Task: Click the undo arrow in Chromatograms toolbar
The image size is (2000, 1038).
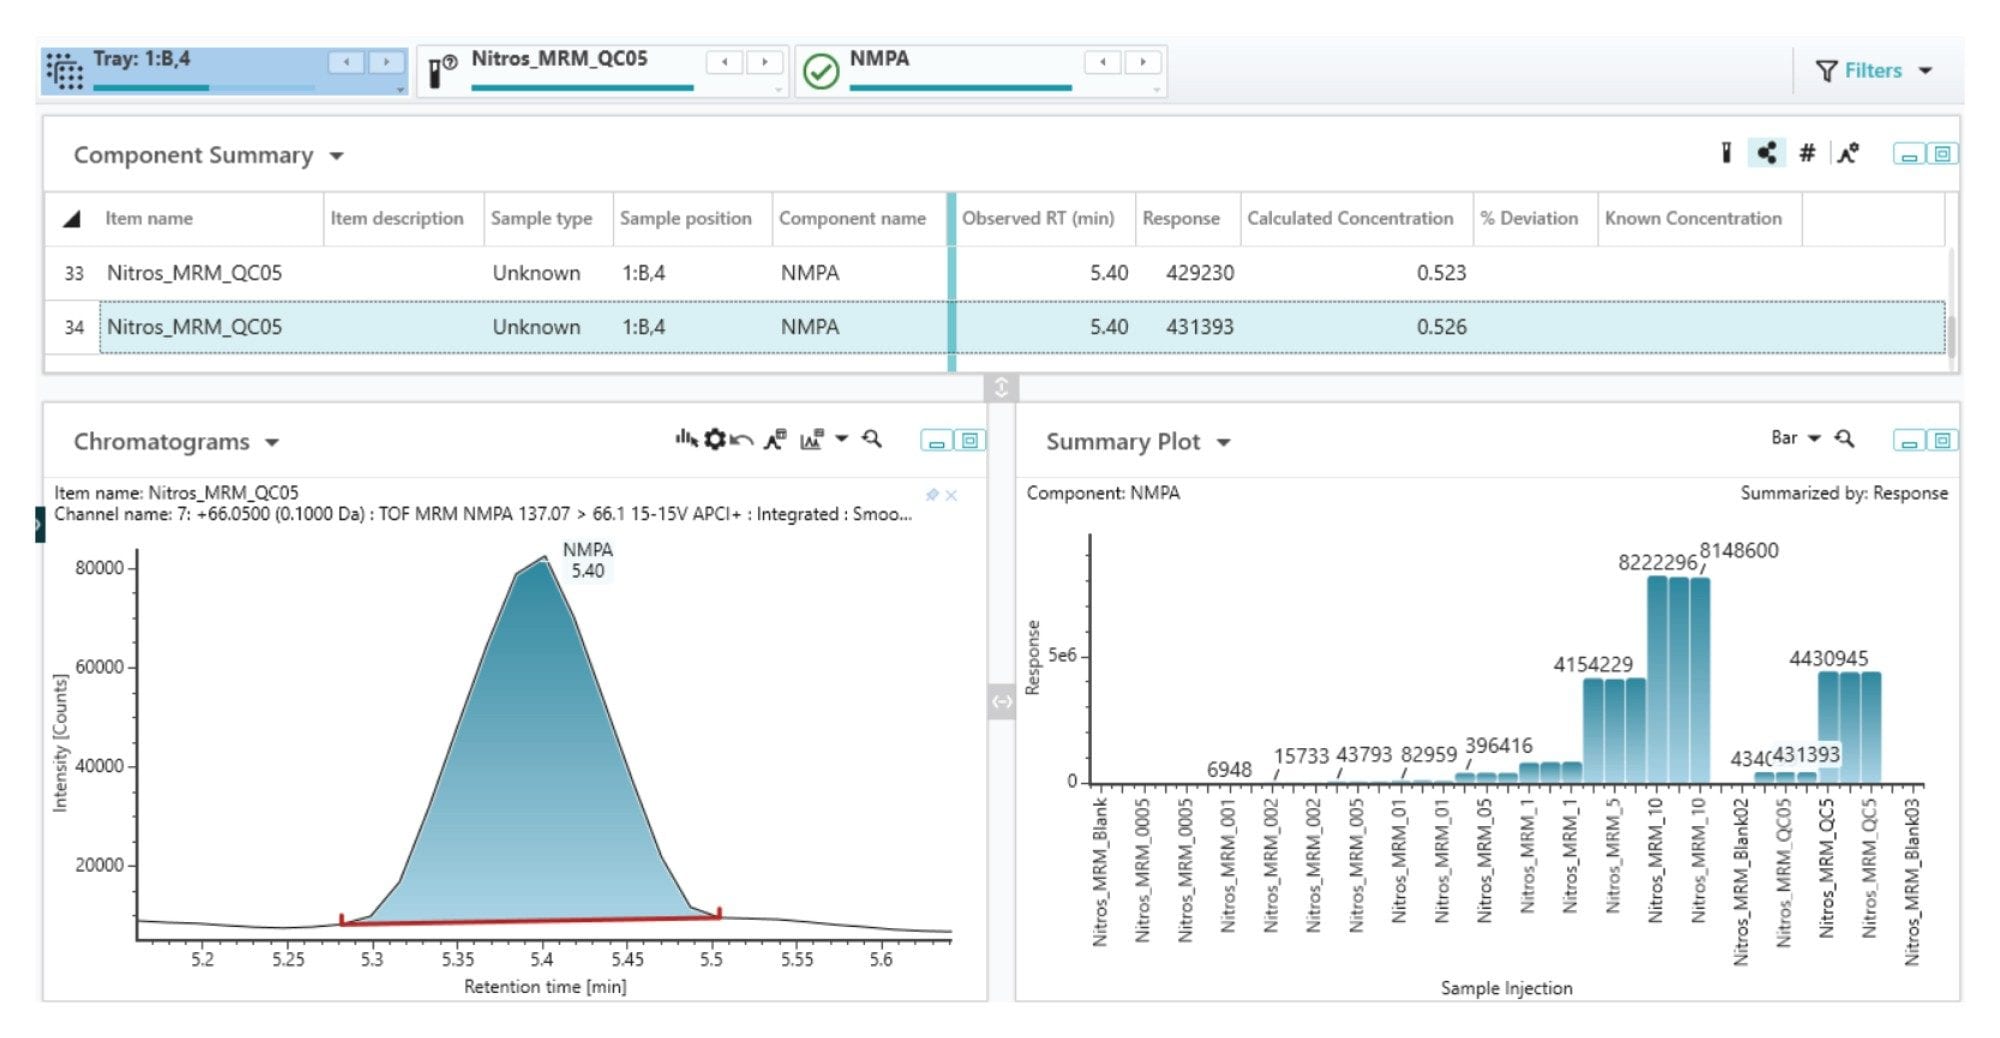Action: click(742, 440)
